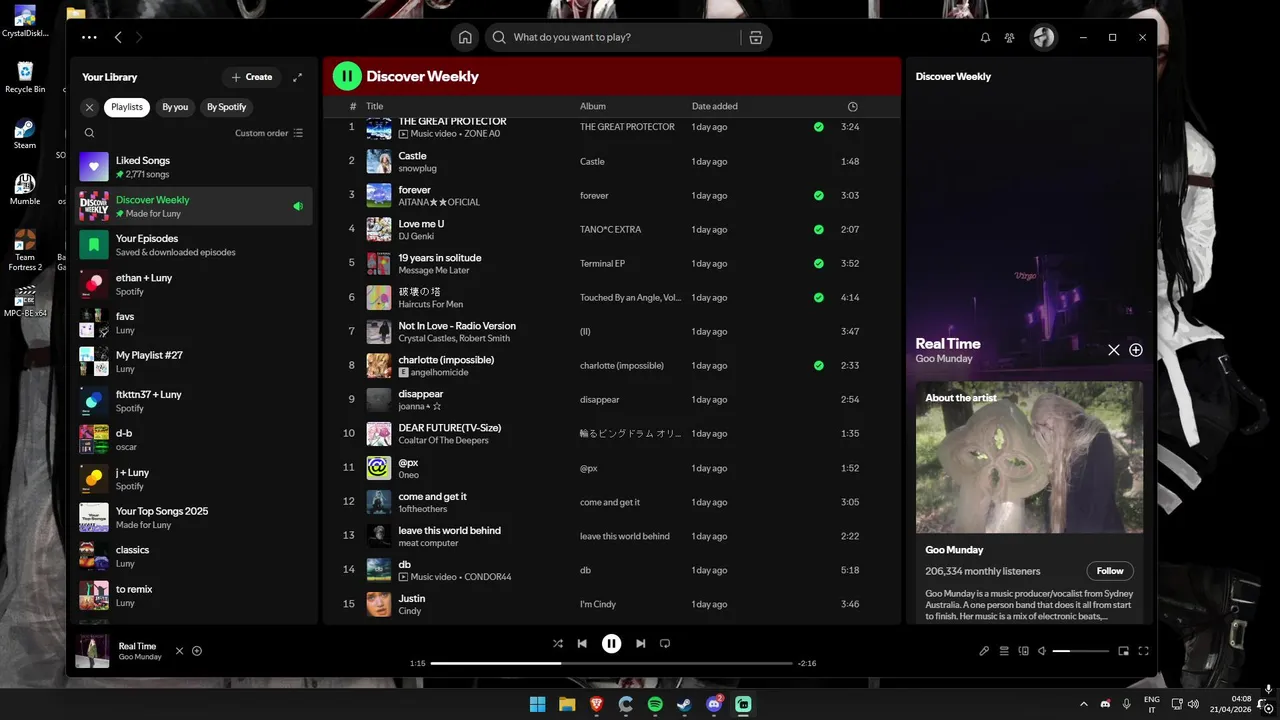Seek within the song progress bar

(611, 663)
